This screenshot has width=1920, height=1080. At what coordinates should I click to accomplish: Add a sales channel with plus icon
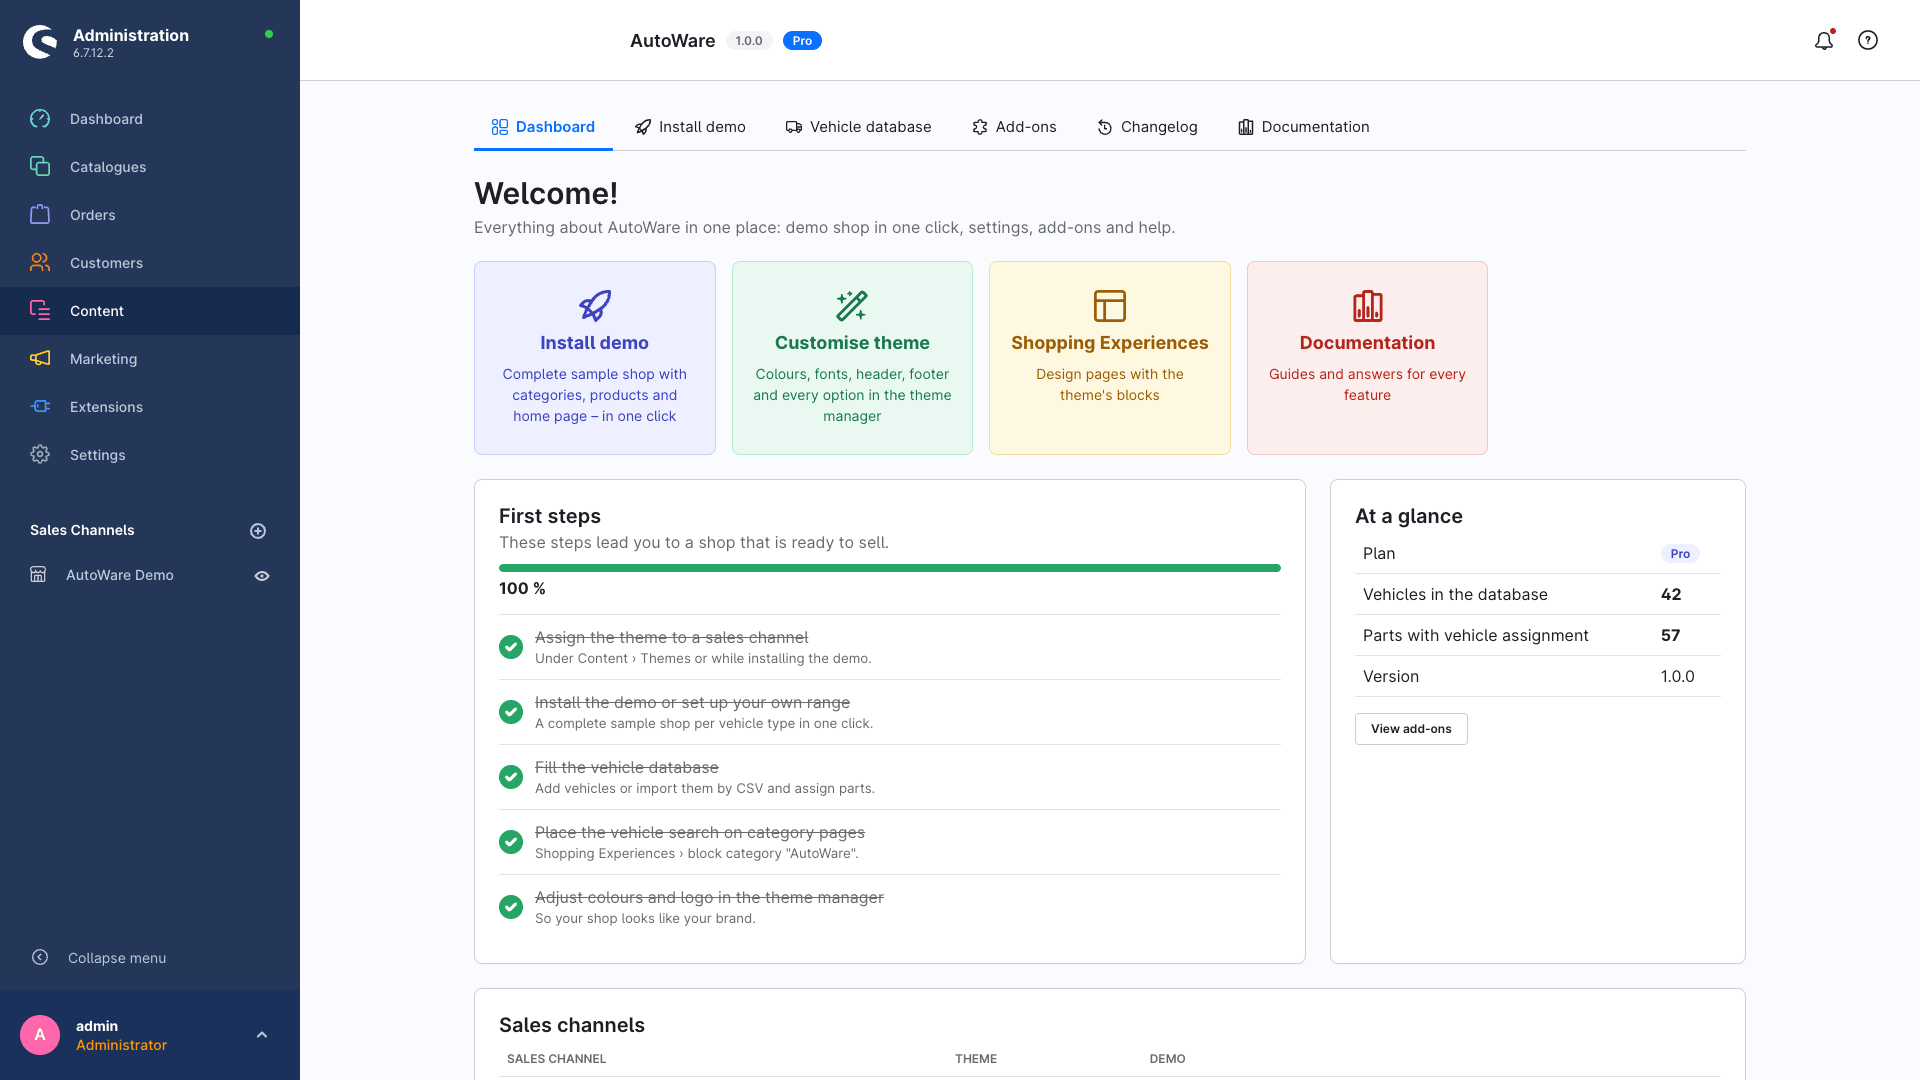click(258, 531)
